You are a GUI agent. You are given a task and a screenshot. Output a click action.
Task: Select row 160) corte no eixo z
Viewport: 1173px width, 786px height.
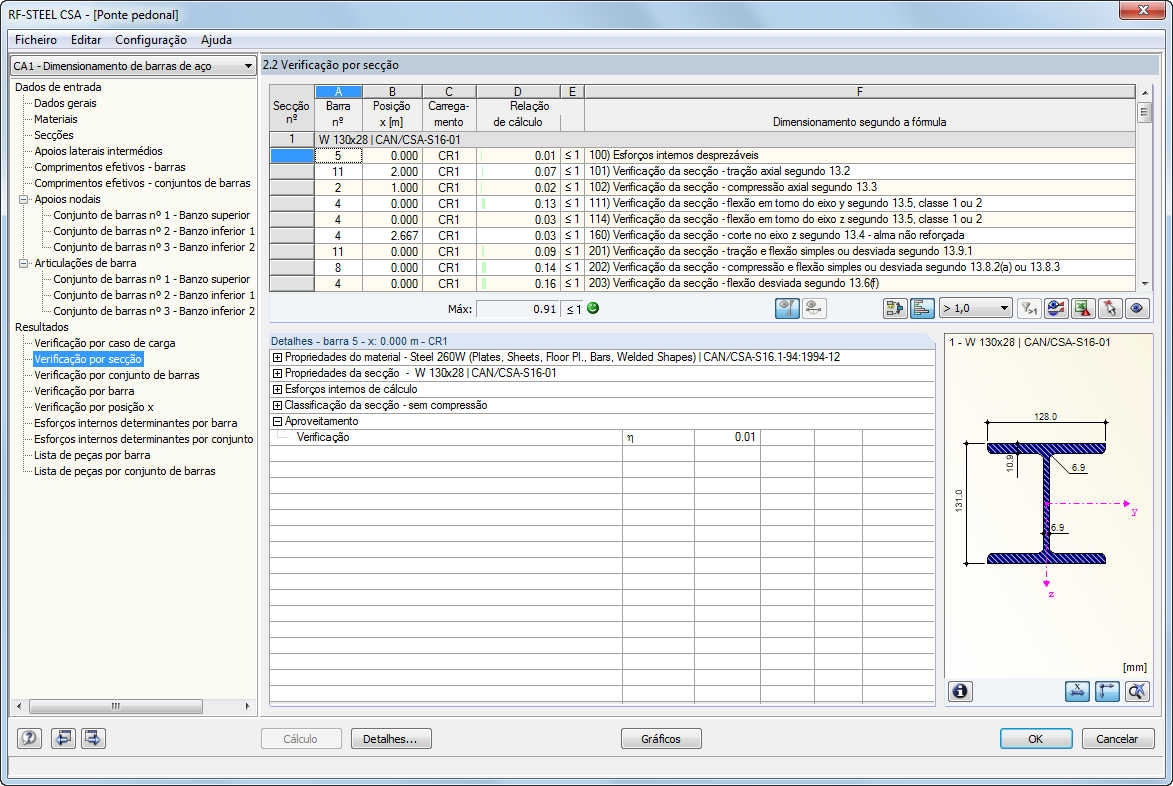coord(702,236)
